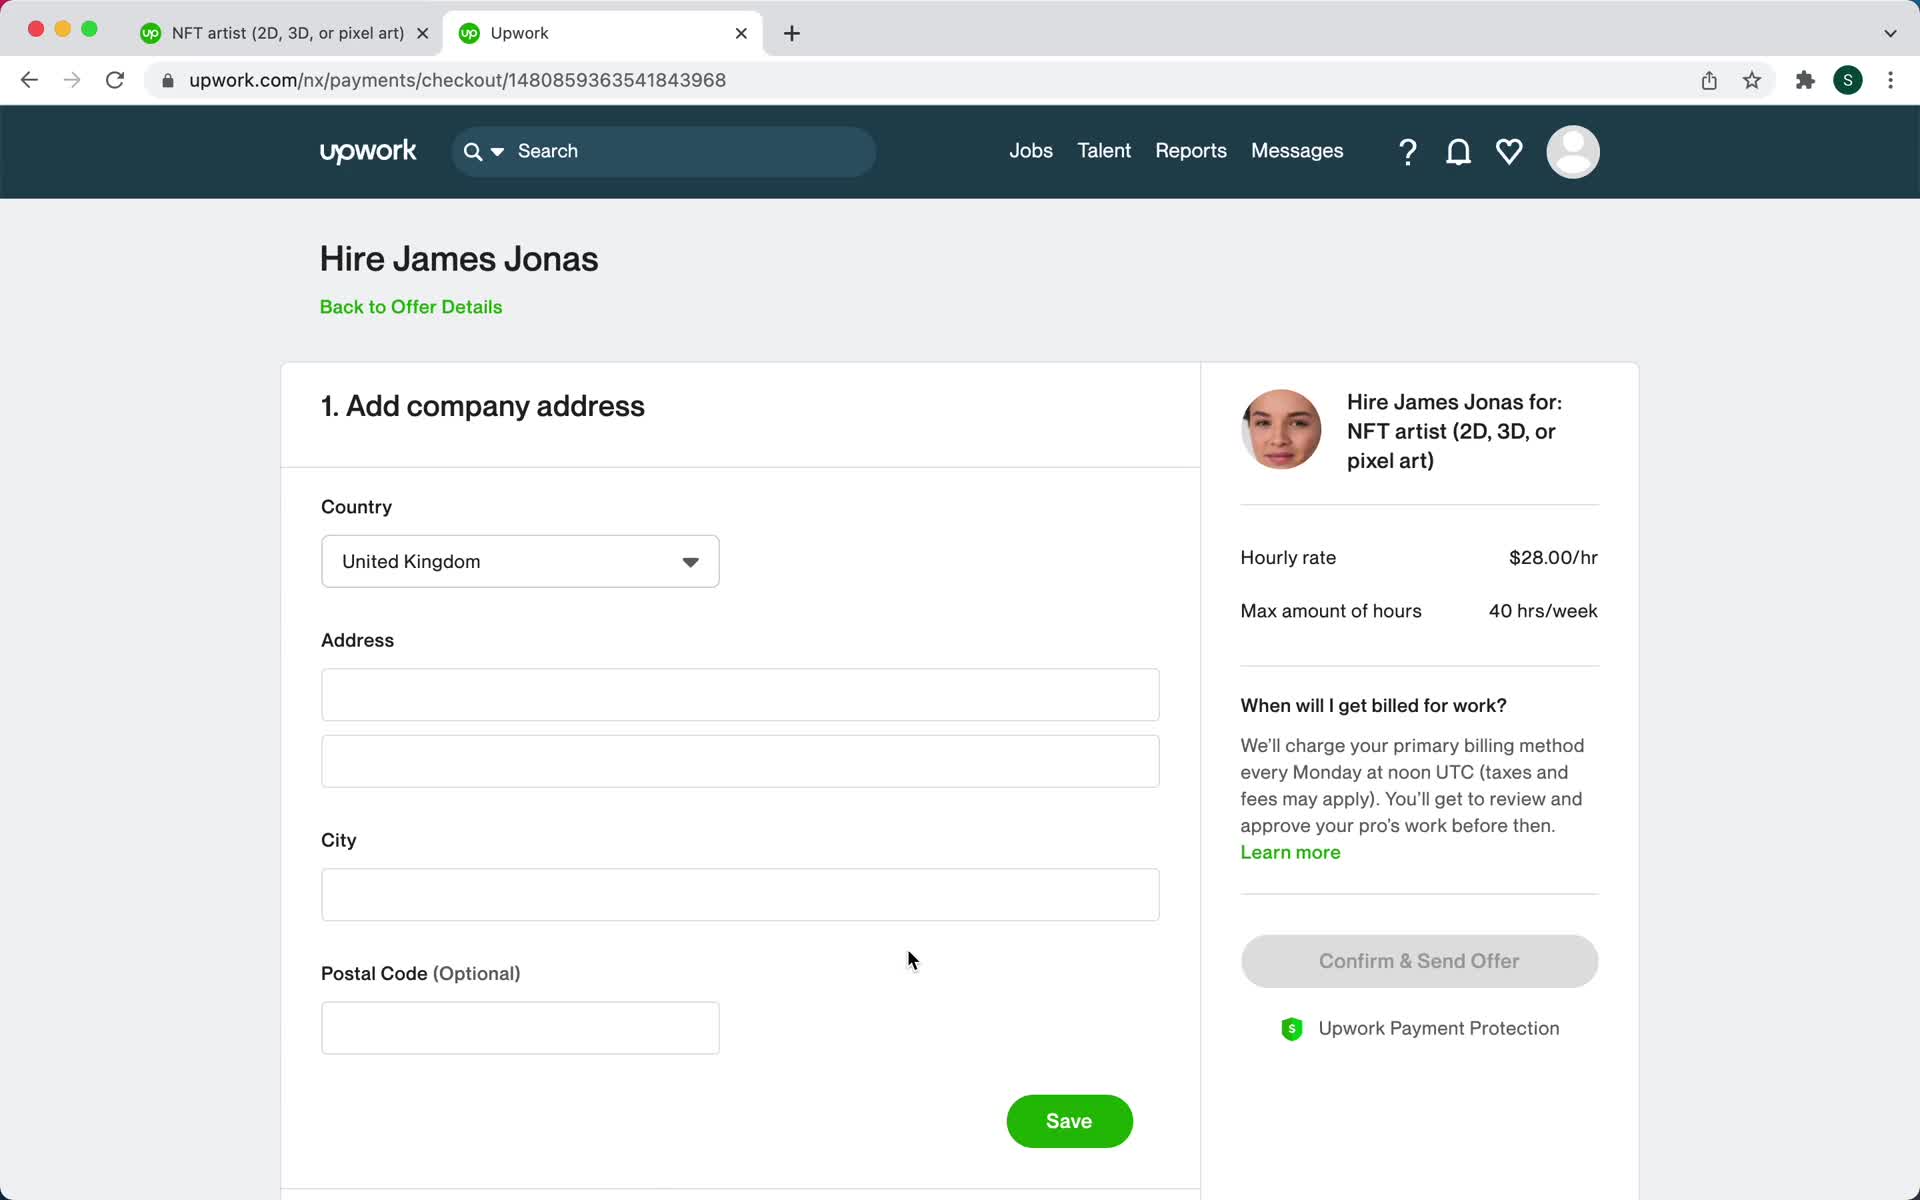This screenshot has width=1920, height=1200.
Task: Click the notifications bell icon
Action: coord(1458,151)
